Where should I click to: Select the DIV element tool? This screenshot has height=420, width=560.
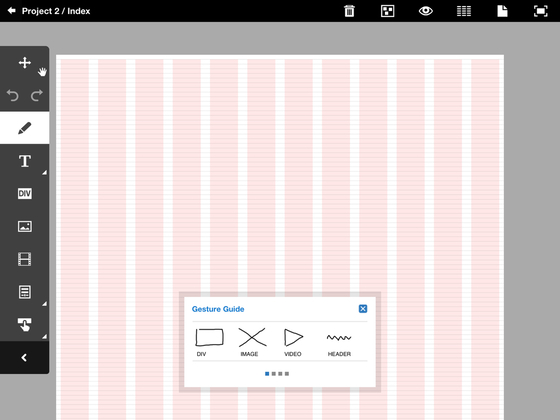(x=25, y=194)
